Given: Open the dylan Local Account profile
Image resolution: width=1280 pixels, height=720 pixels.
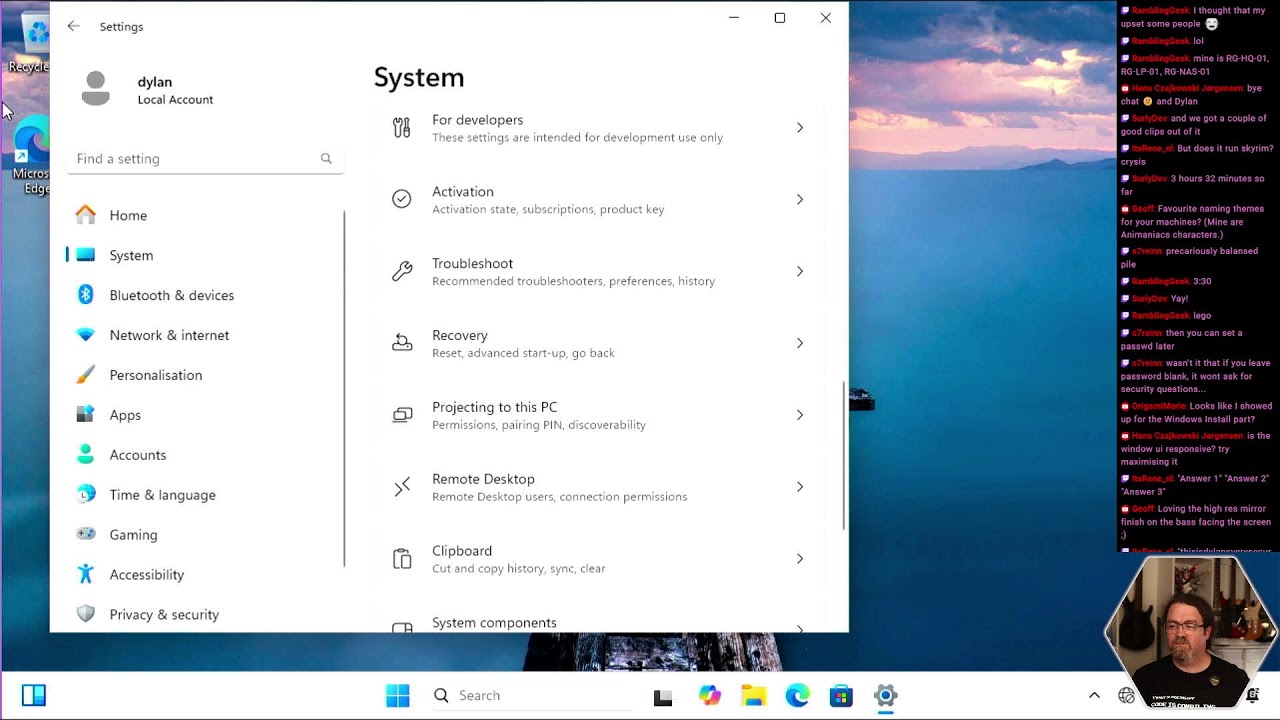Looking at the screenshot, I should [147, 90].
